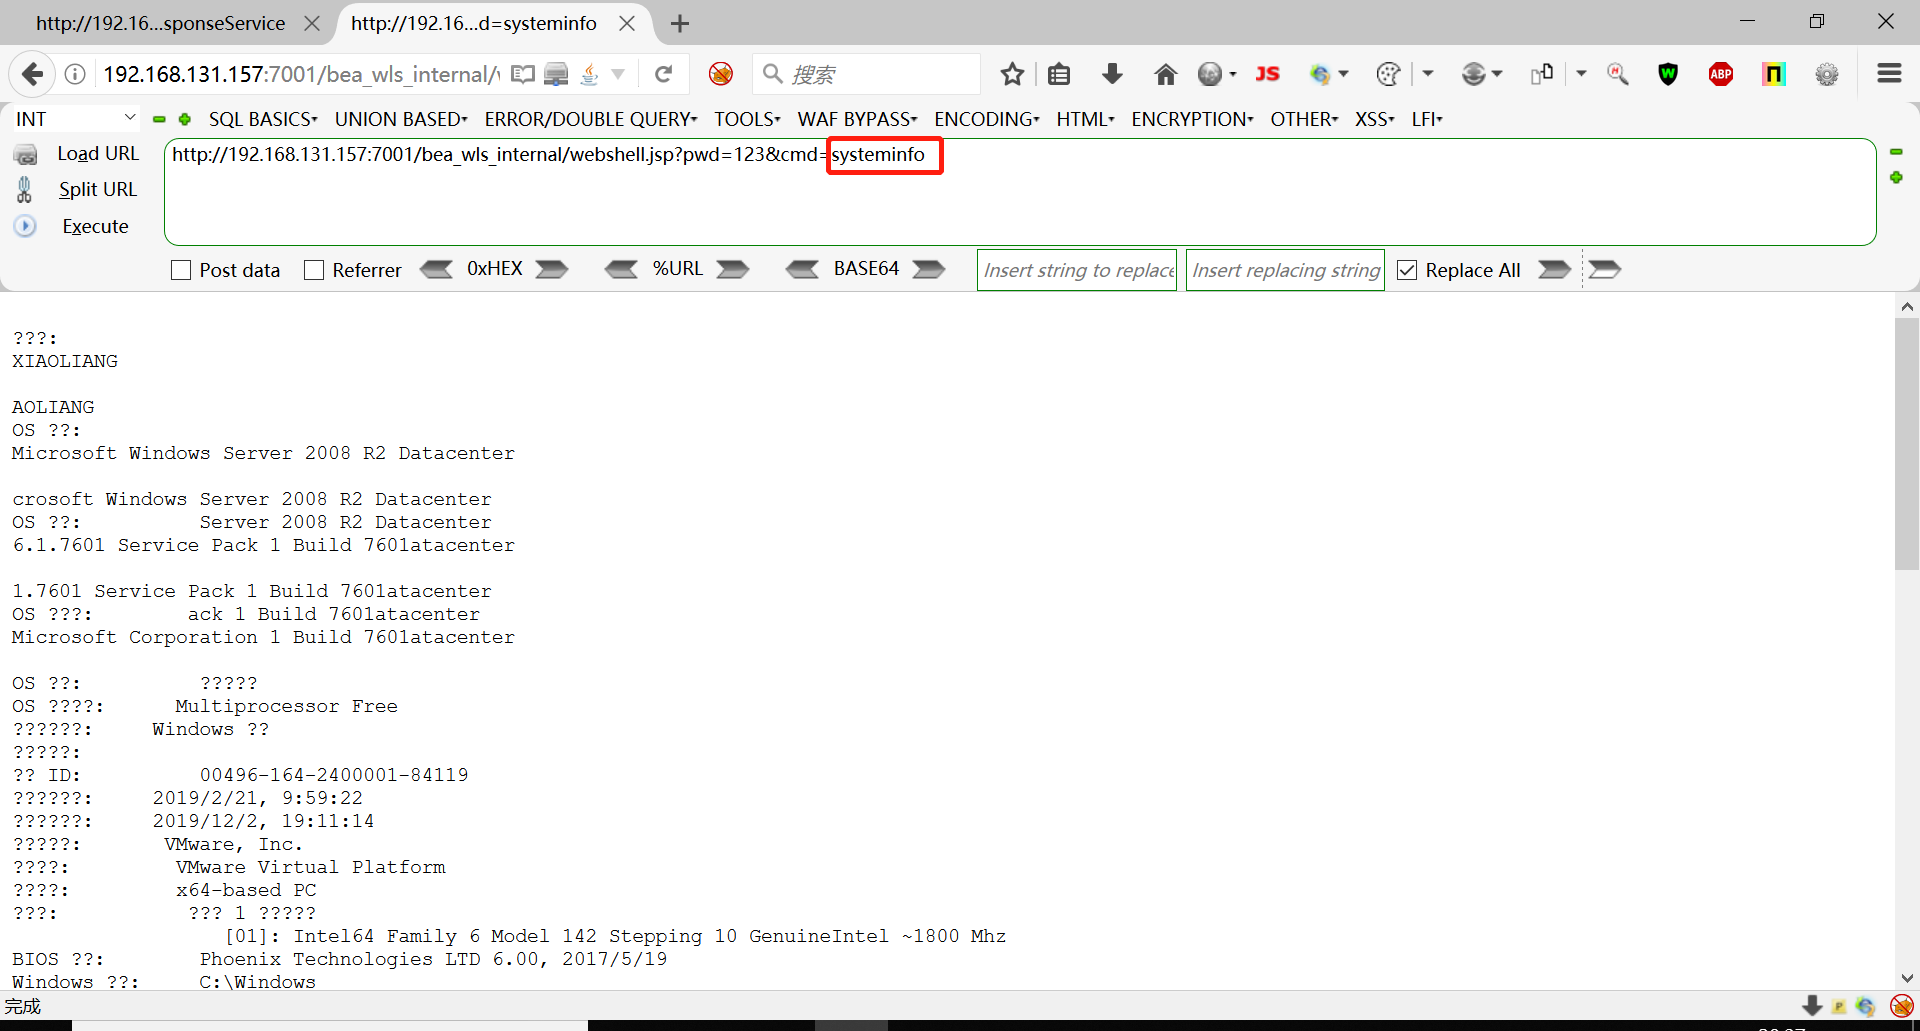Viewport: 1920px width, 1031px height.
Task: Open the ENCODING menu in HackBar
Action: (x=985, y=119)
